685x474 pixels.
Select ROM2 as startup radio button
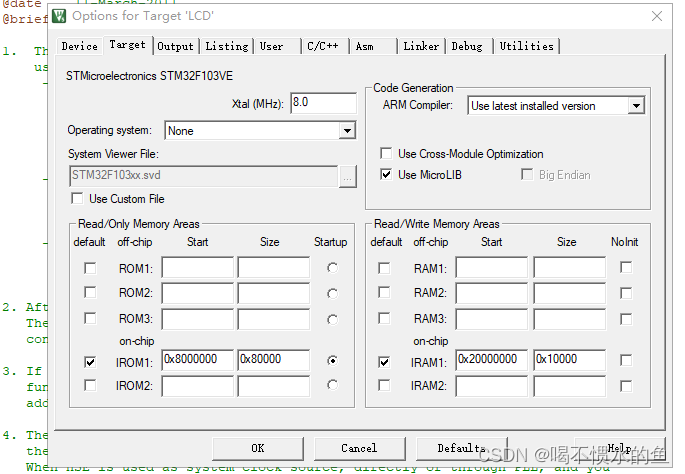click(332, 294)
